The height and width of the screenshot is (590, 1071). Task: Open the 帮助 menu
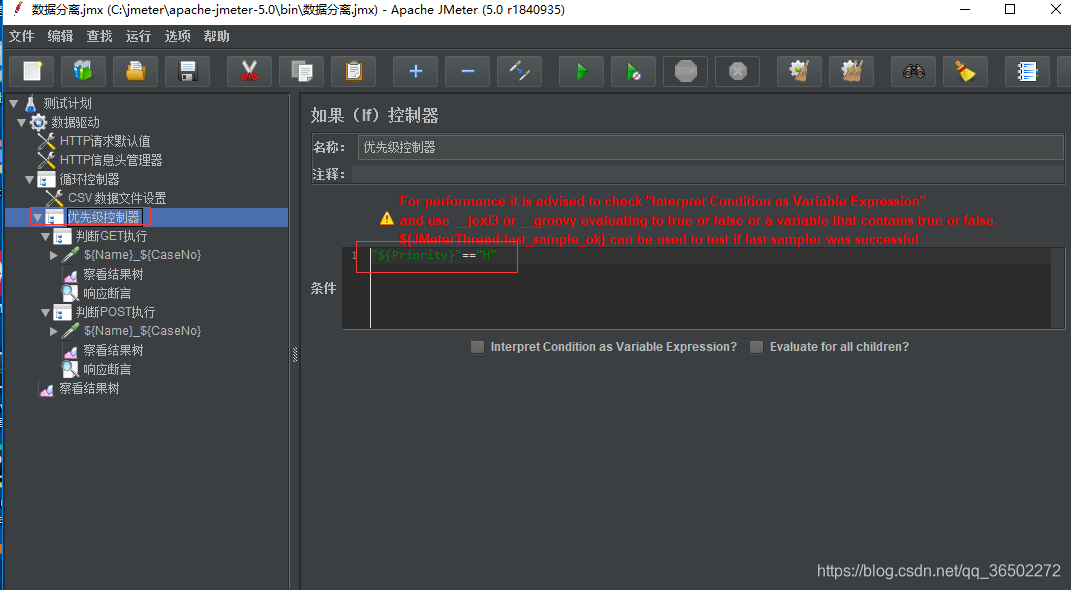[216, 36]
